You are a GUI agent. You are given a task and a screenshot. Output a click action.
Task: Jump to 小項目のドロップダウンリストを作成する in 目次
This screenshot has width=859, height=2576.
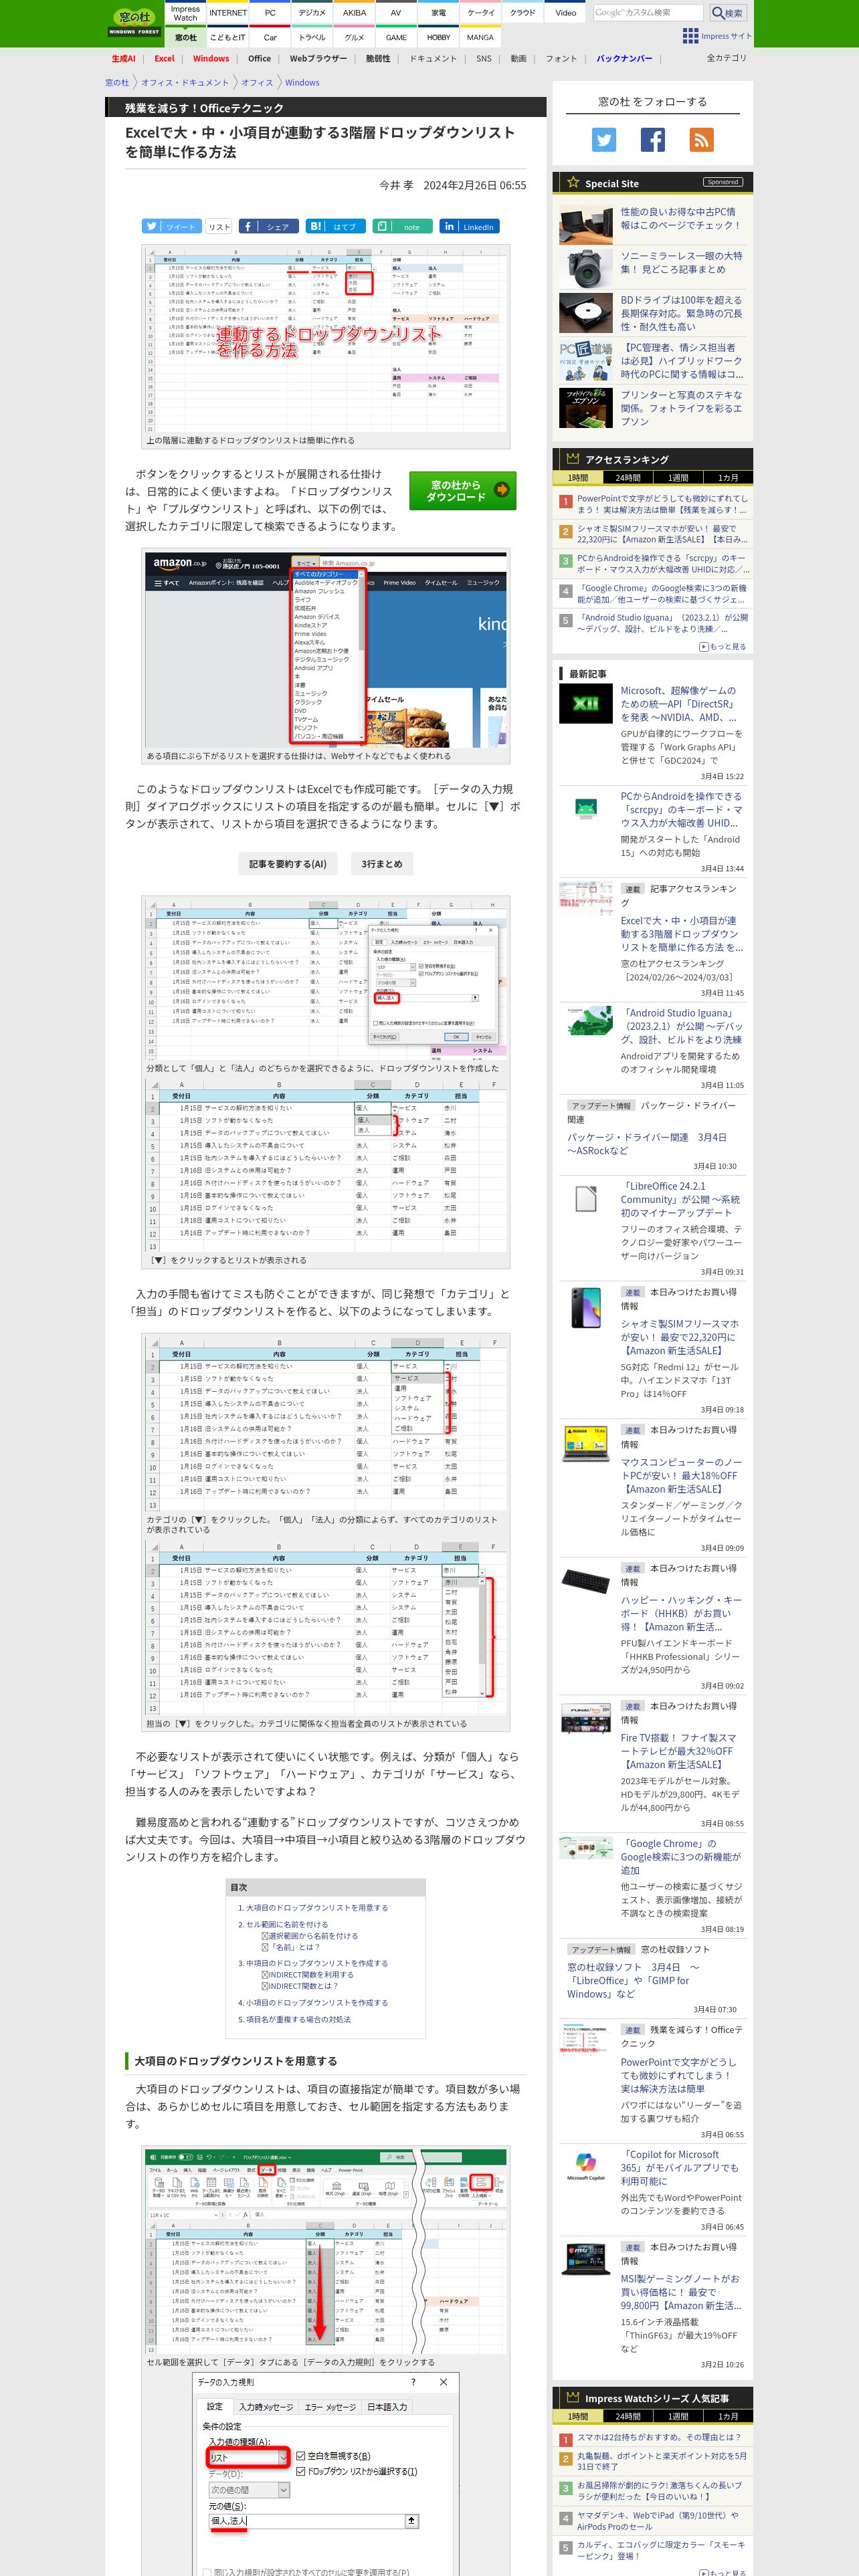click(x=317, y=2003)
